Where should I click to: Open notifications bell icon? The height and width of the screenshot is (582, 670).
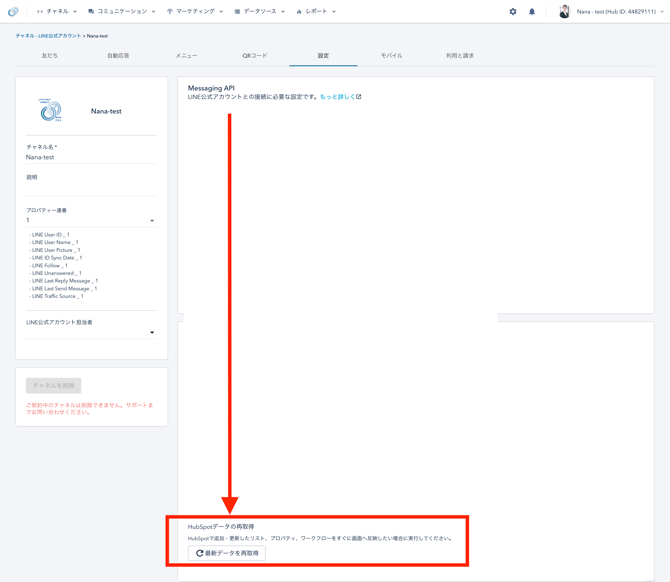[x=532, y=12]
